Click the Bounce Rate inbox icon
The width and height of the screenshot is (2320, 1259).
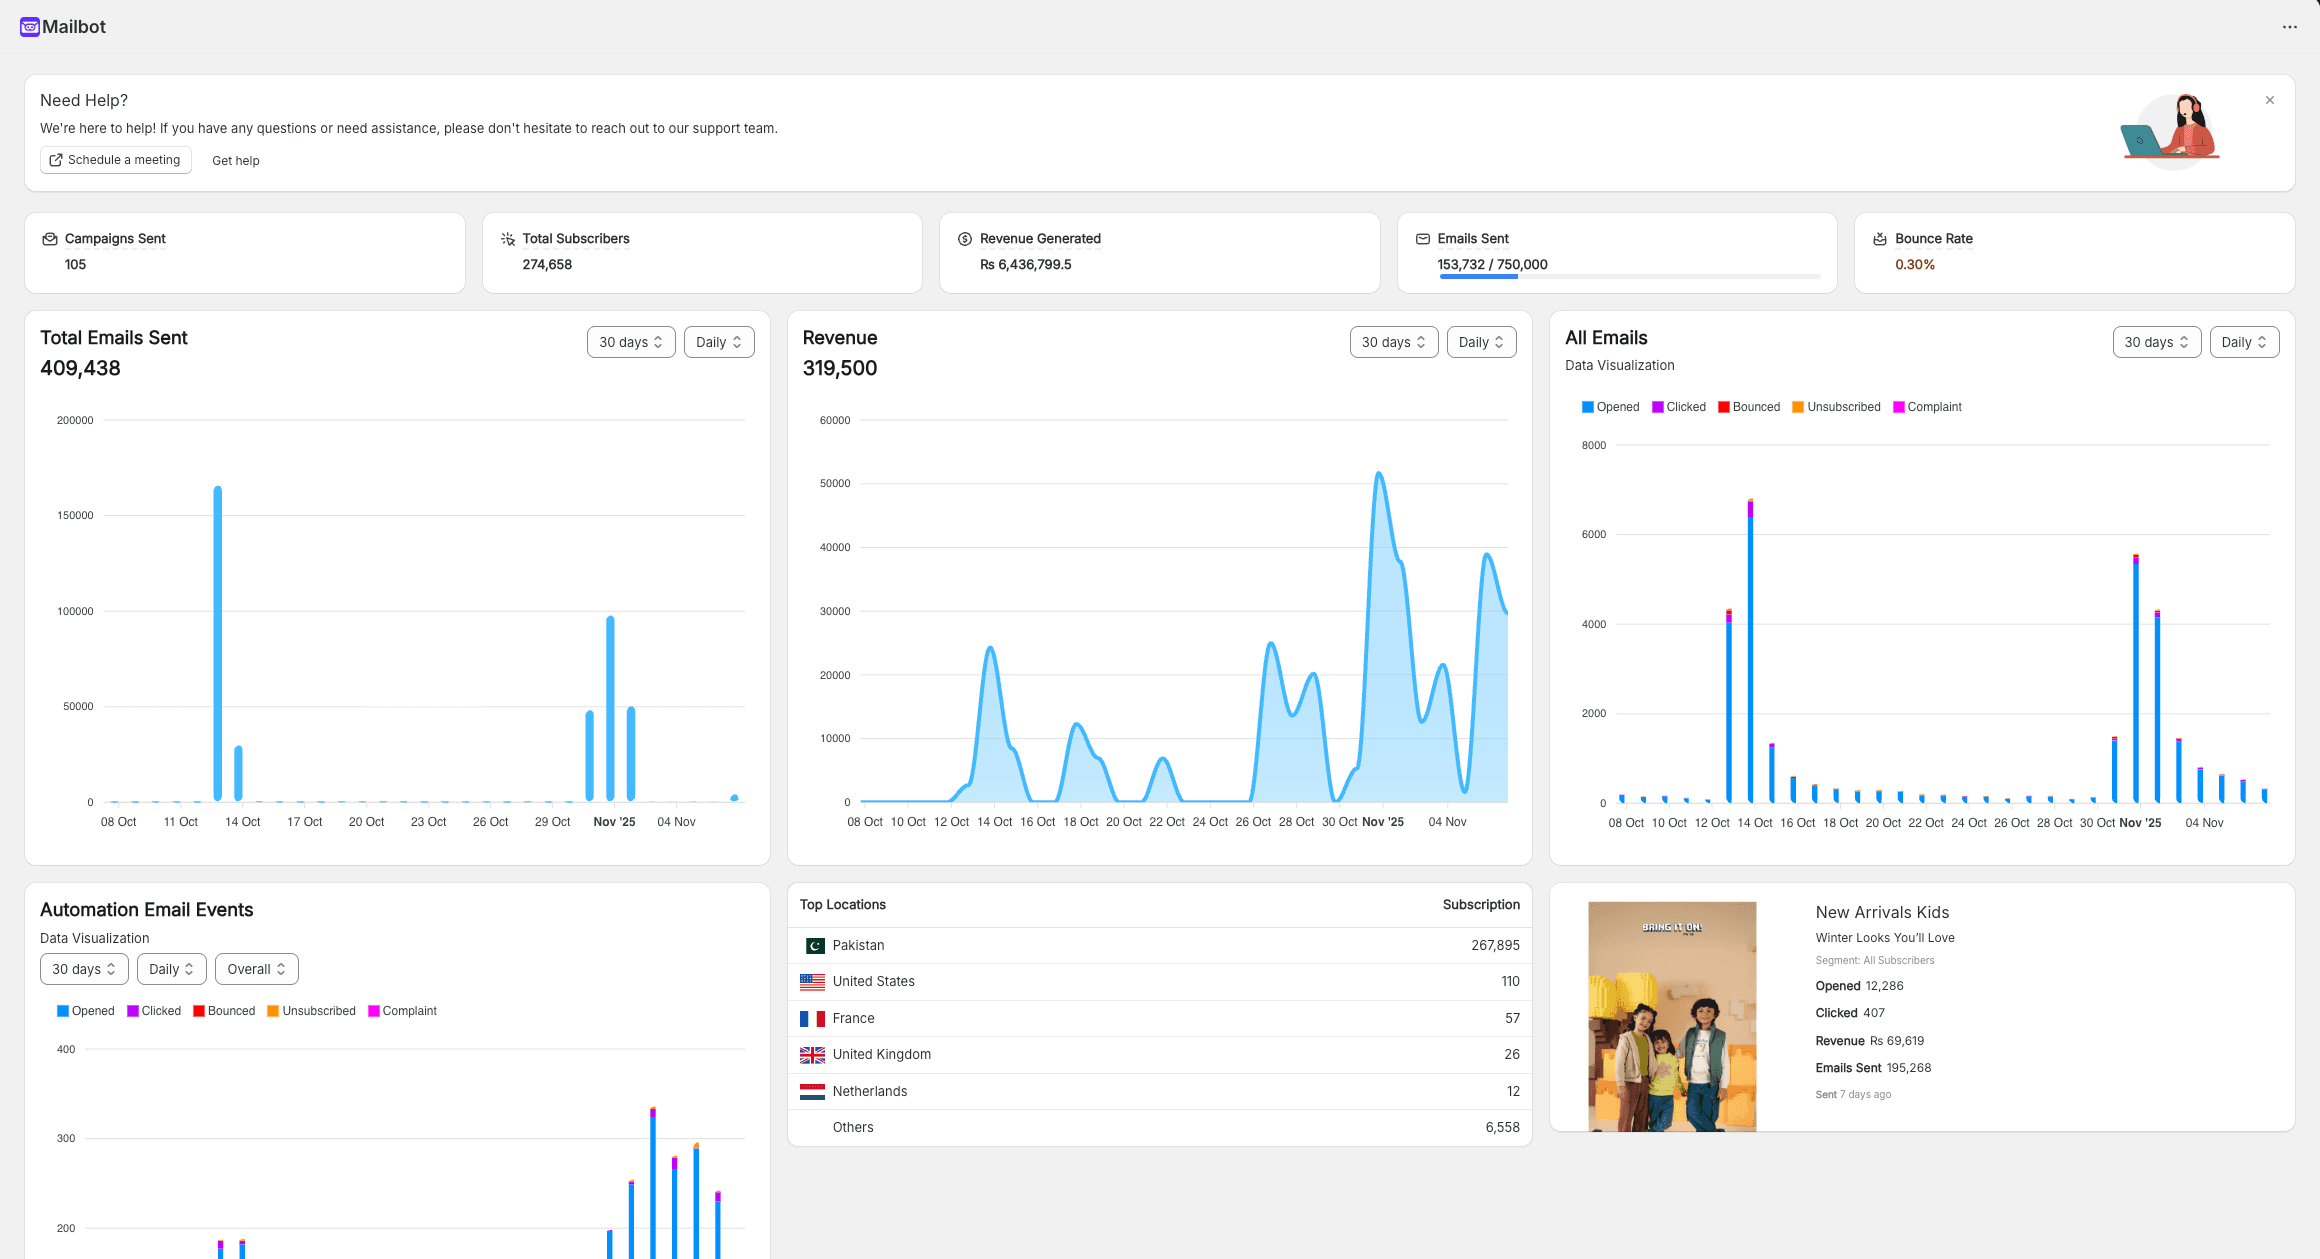tap(1880, 239)
